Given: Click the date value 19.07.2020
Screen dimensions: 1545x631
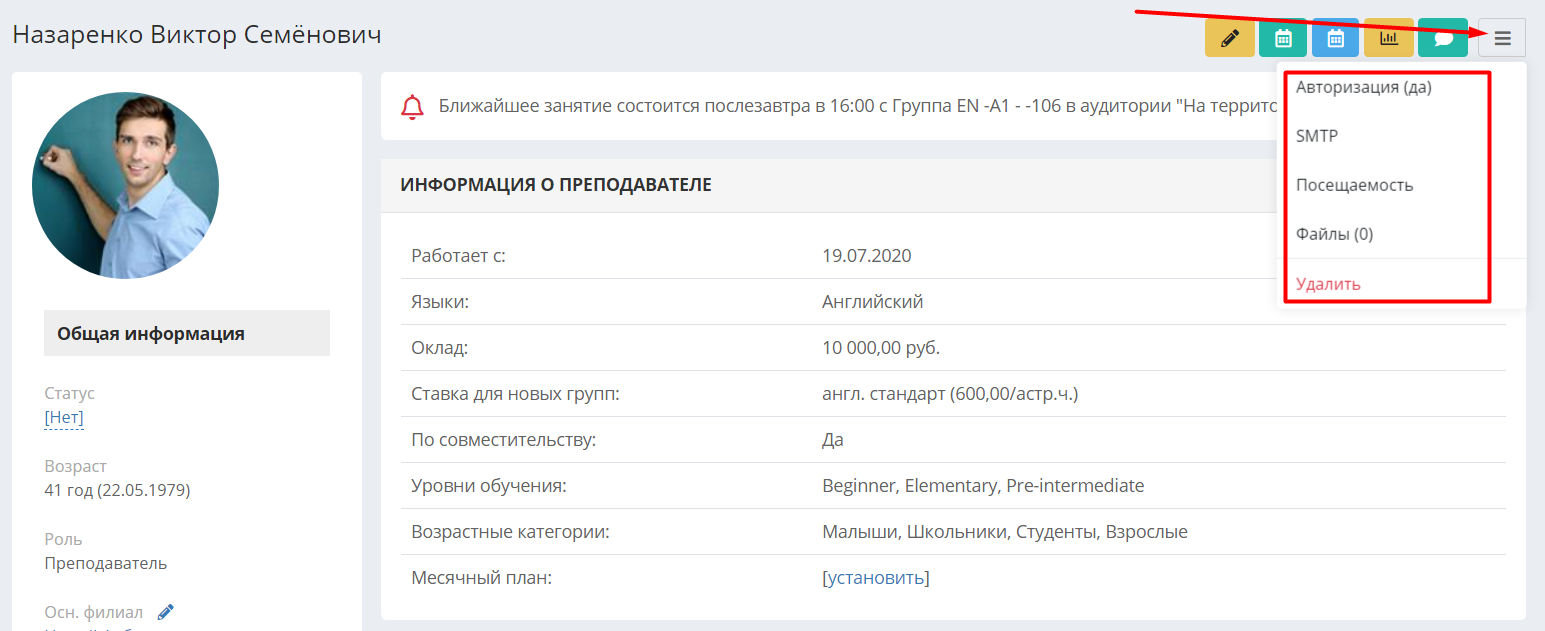Looking at the screenshot, I should [866, 256].
